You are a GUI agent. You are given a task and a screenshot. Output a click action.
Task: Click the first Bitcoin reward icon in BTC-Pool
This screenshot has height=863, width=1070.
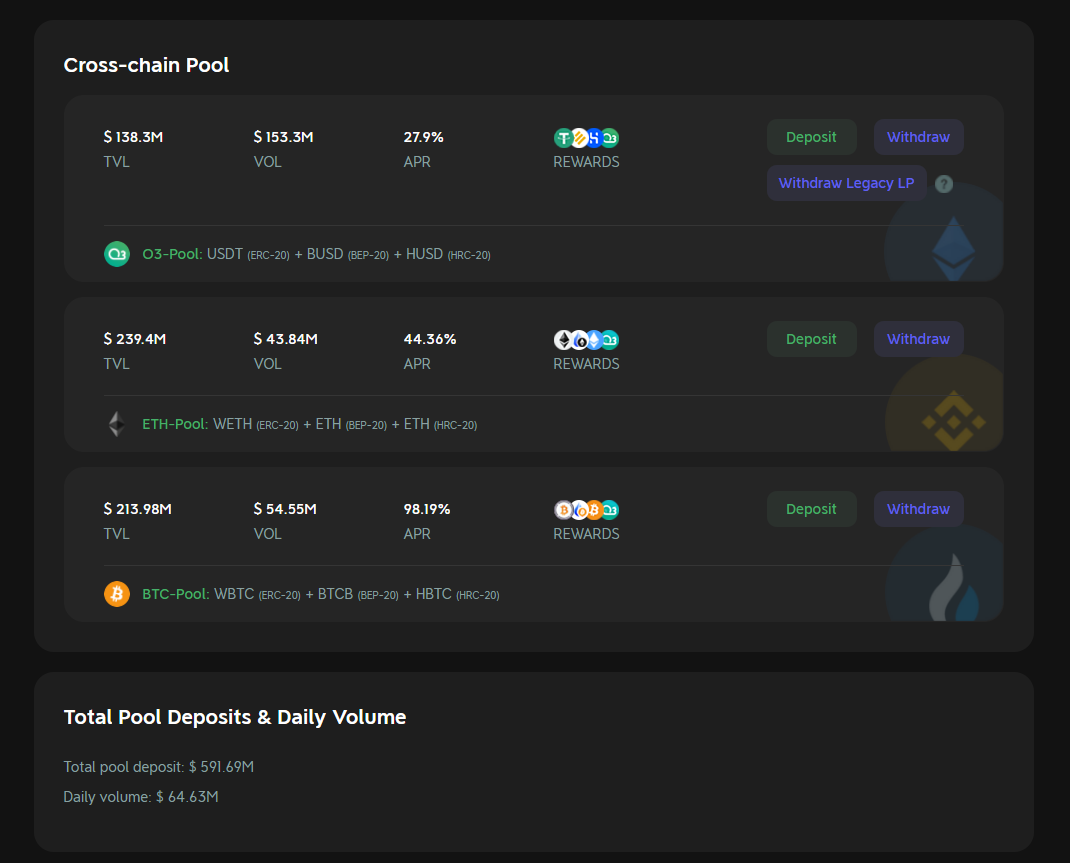point(563,510)
